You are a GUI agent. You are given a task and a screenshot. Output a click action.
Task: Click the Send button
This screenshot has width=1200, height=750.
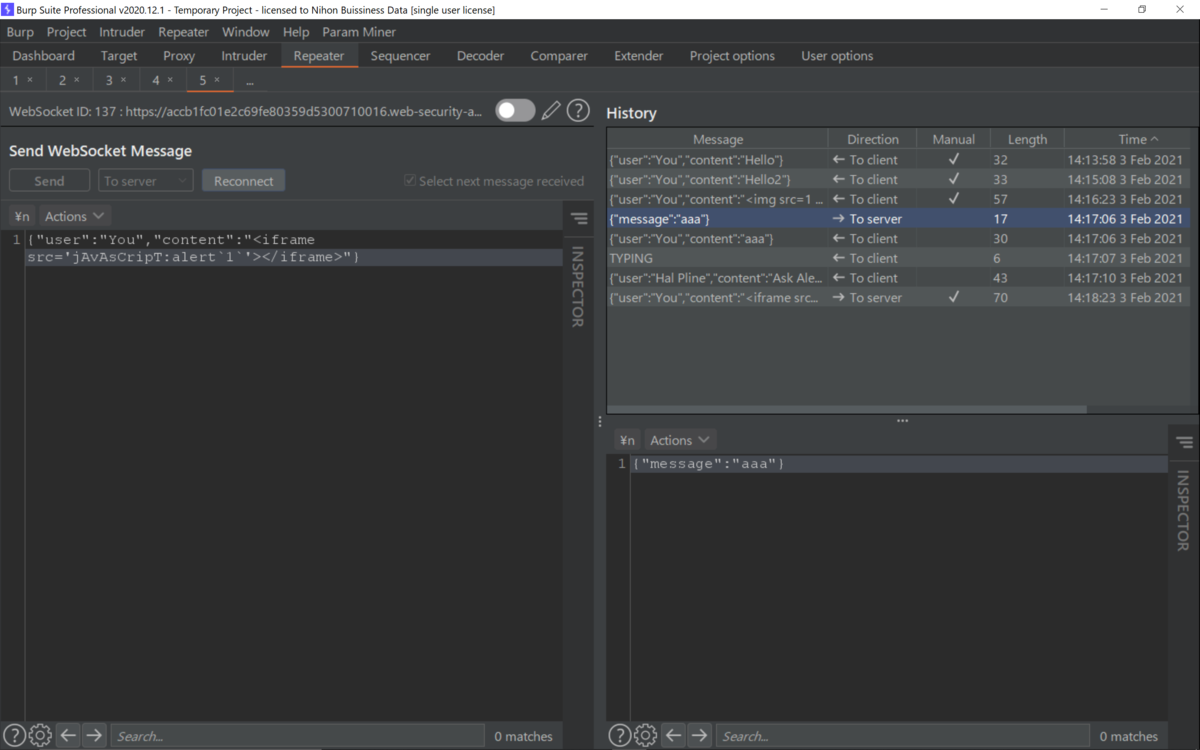click(x=49, y=181)
